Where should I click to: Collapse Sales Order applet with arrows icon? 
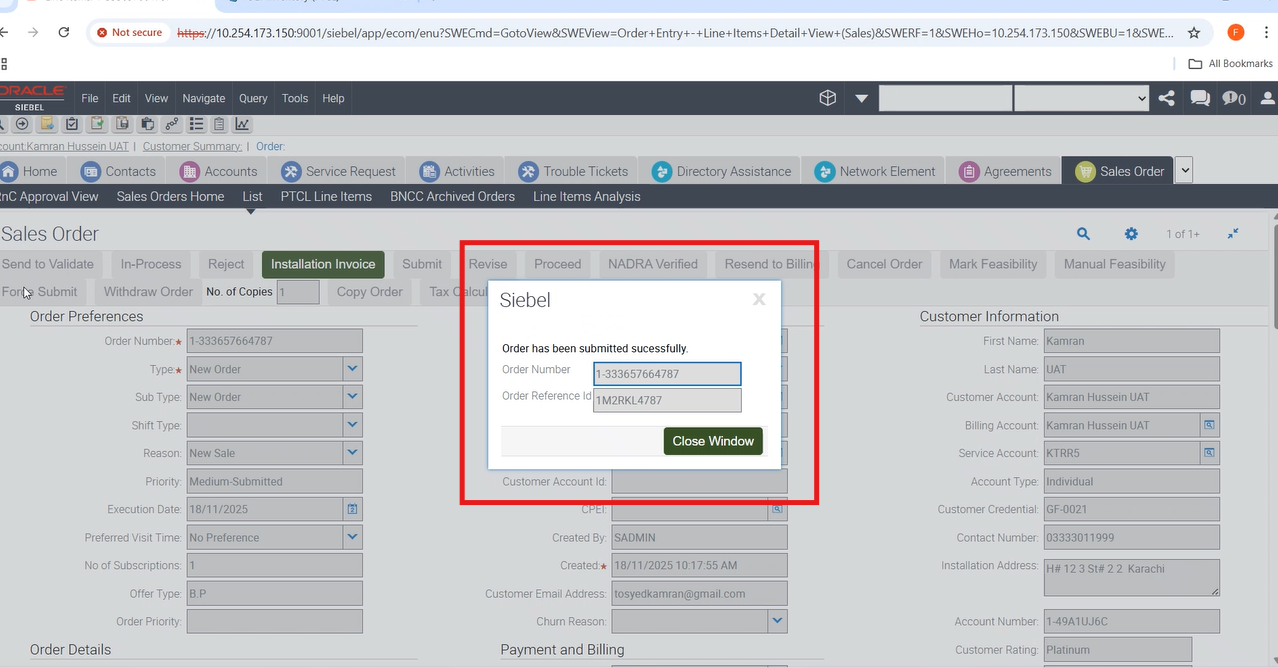[x=1233, y=234]
